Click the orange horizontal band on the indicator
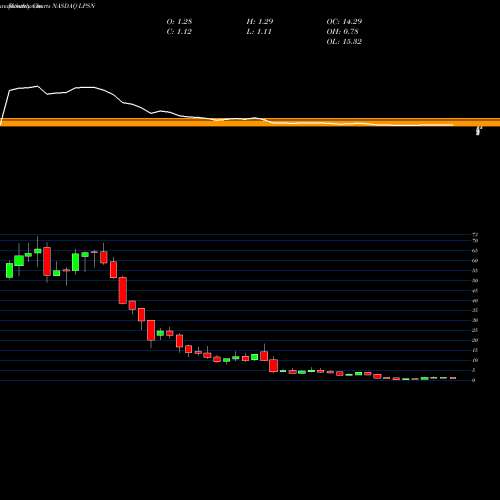This screenshot has width=500, height=500. click(x=250, y=122)
